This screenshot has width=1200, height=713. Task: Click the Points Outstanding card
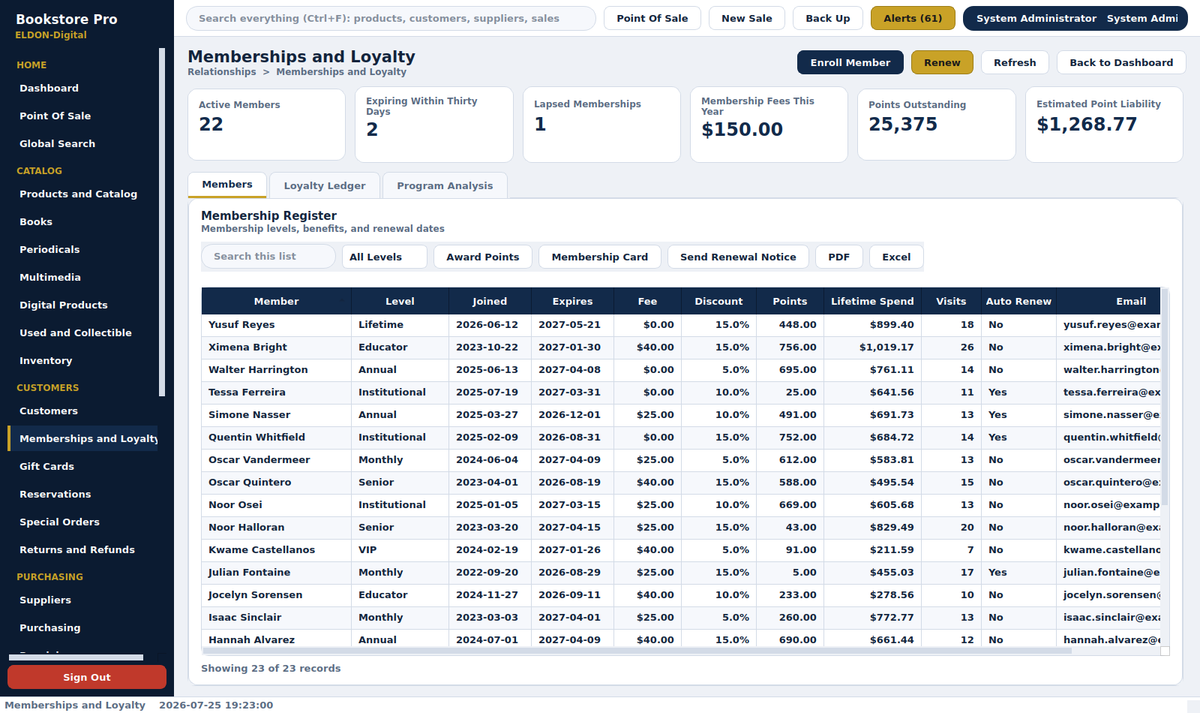[936, 125]
